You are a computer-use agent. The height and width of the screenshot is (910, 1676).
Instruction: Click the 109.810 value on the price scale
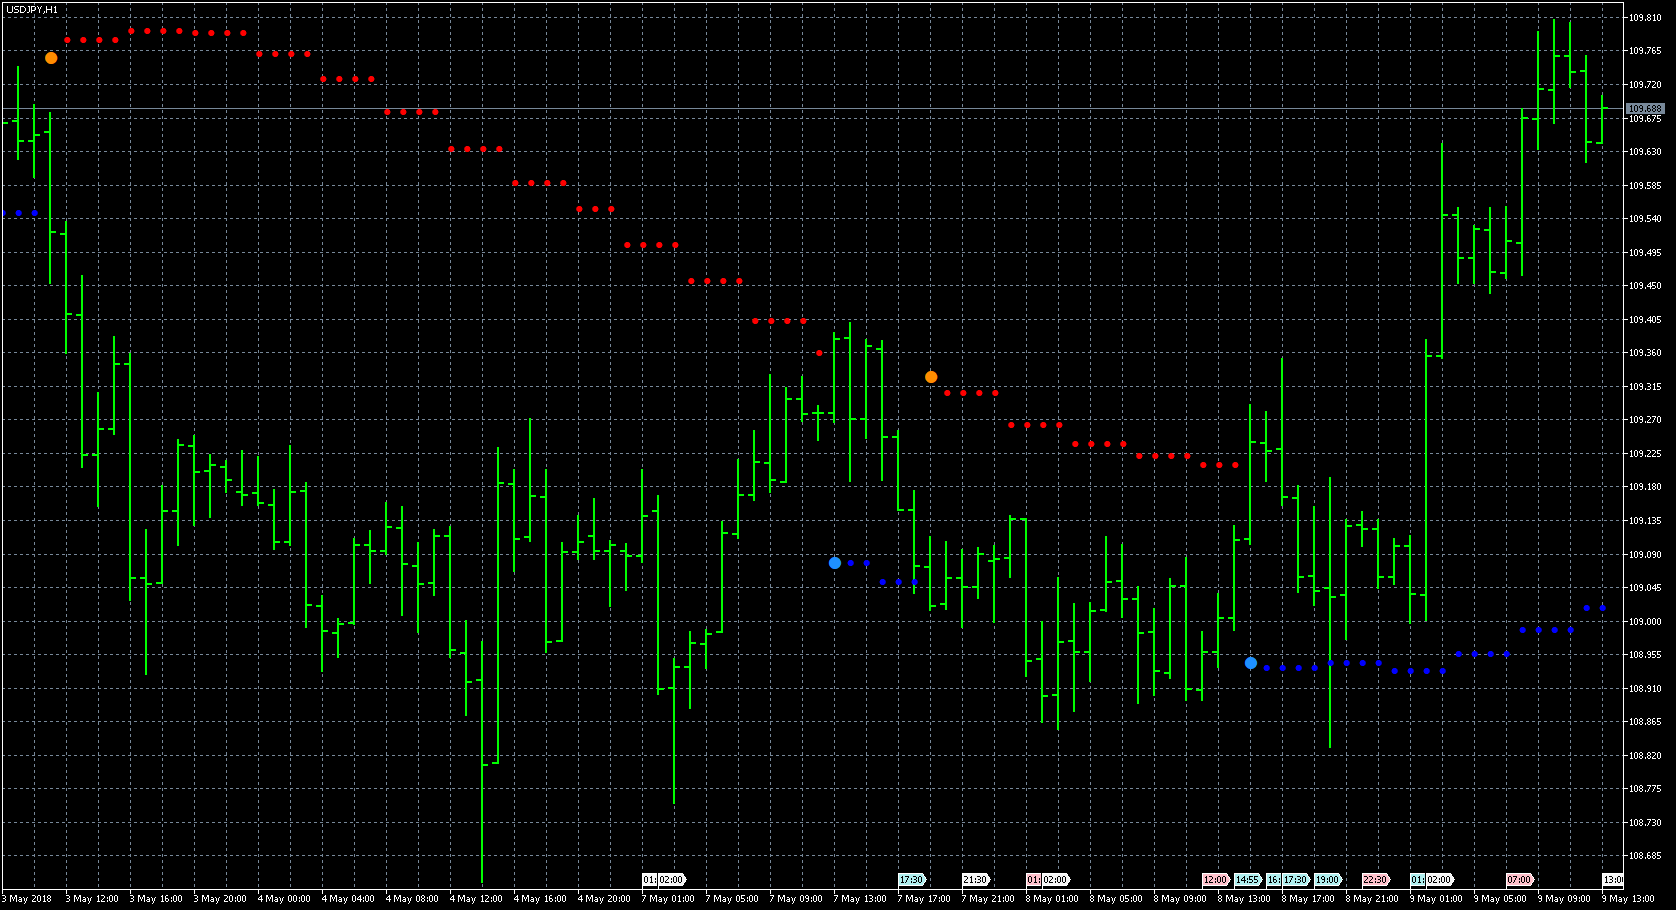tap(1645, 18)
